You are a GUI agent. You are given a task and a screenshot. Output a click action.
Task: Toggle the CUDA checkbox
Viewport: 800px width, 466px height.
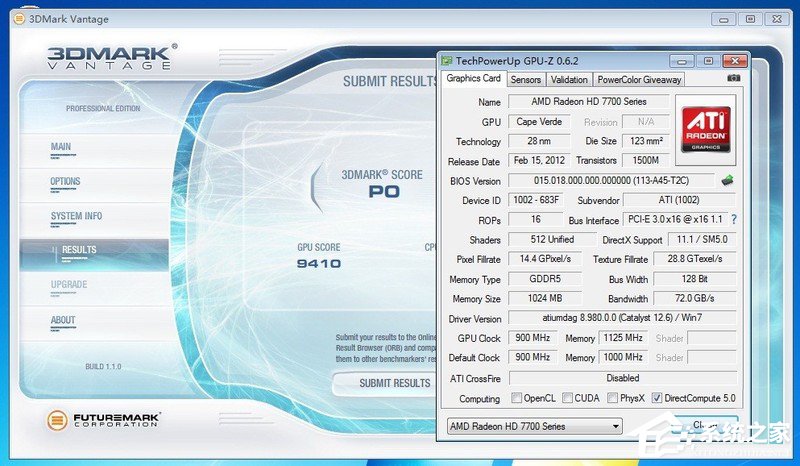[x=567, y=398]
